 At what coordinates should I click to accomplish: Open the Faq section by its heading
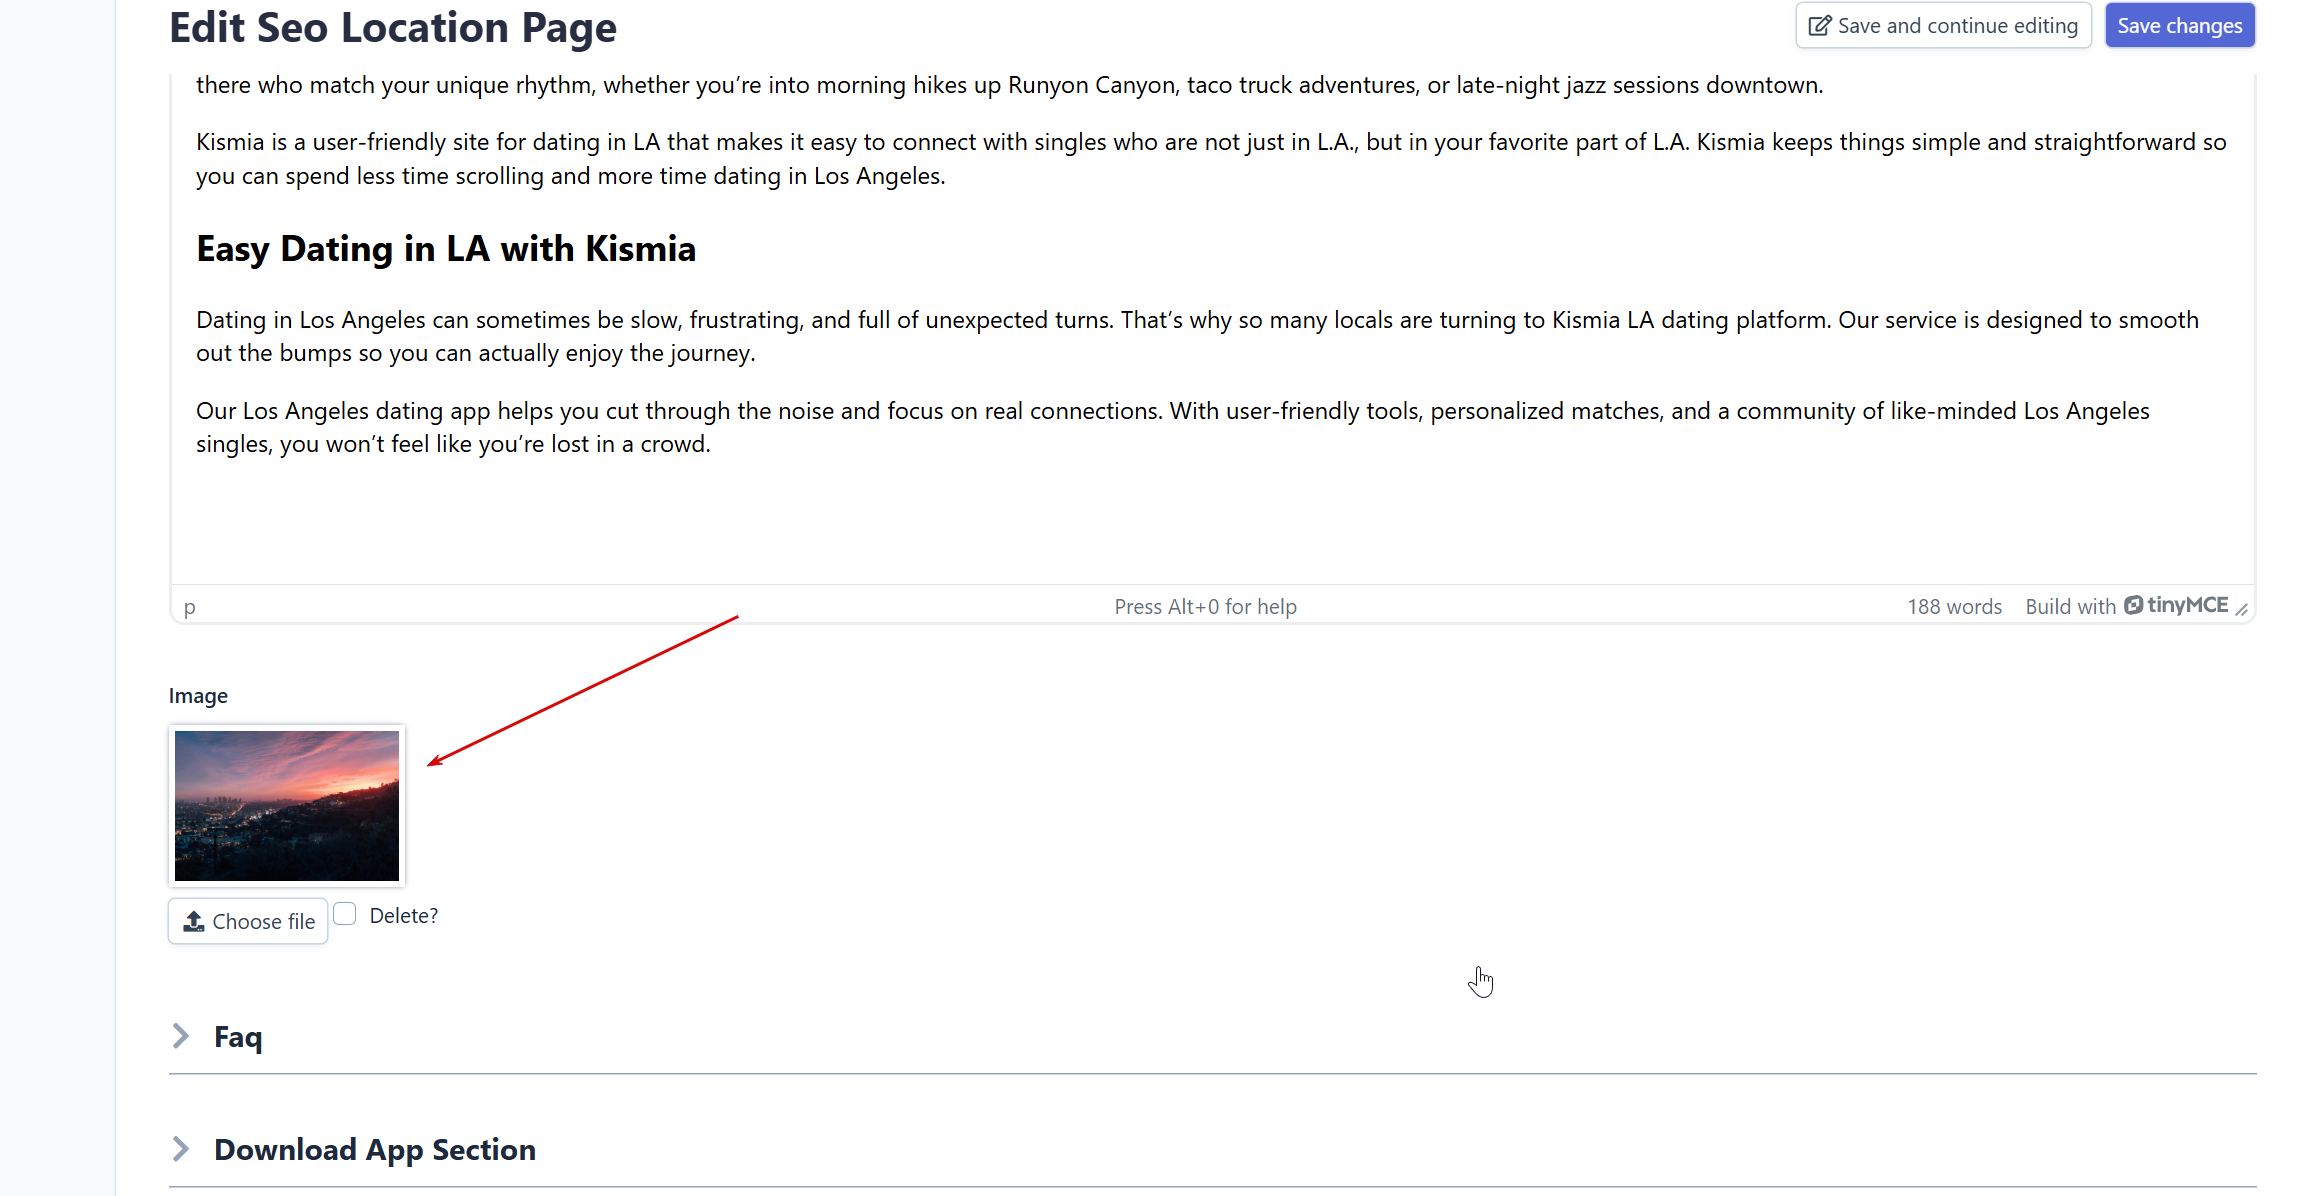pos(238,1037)
